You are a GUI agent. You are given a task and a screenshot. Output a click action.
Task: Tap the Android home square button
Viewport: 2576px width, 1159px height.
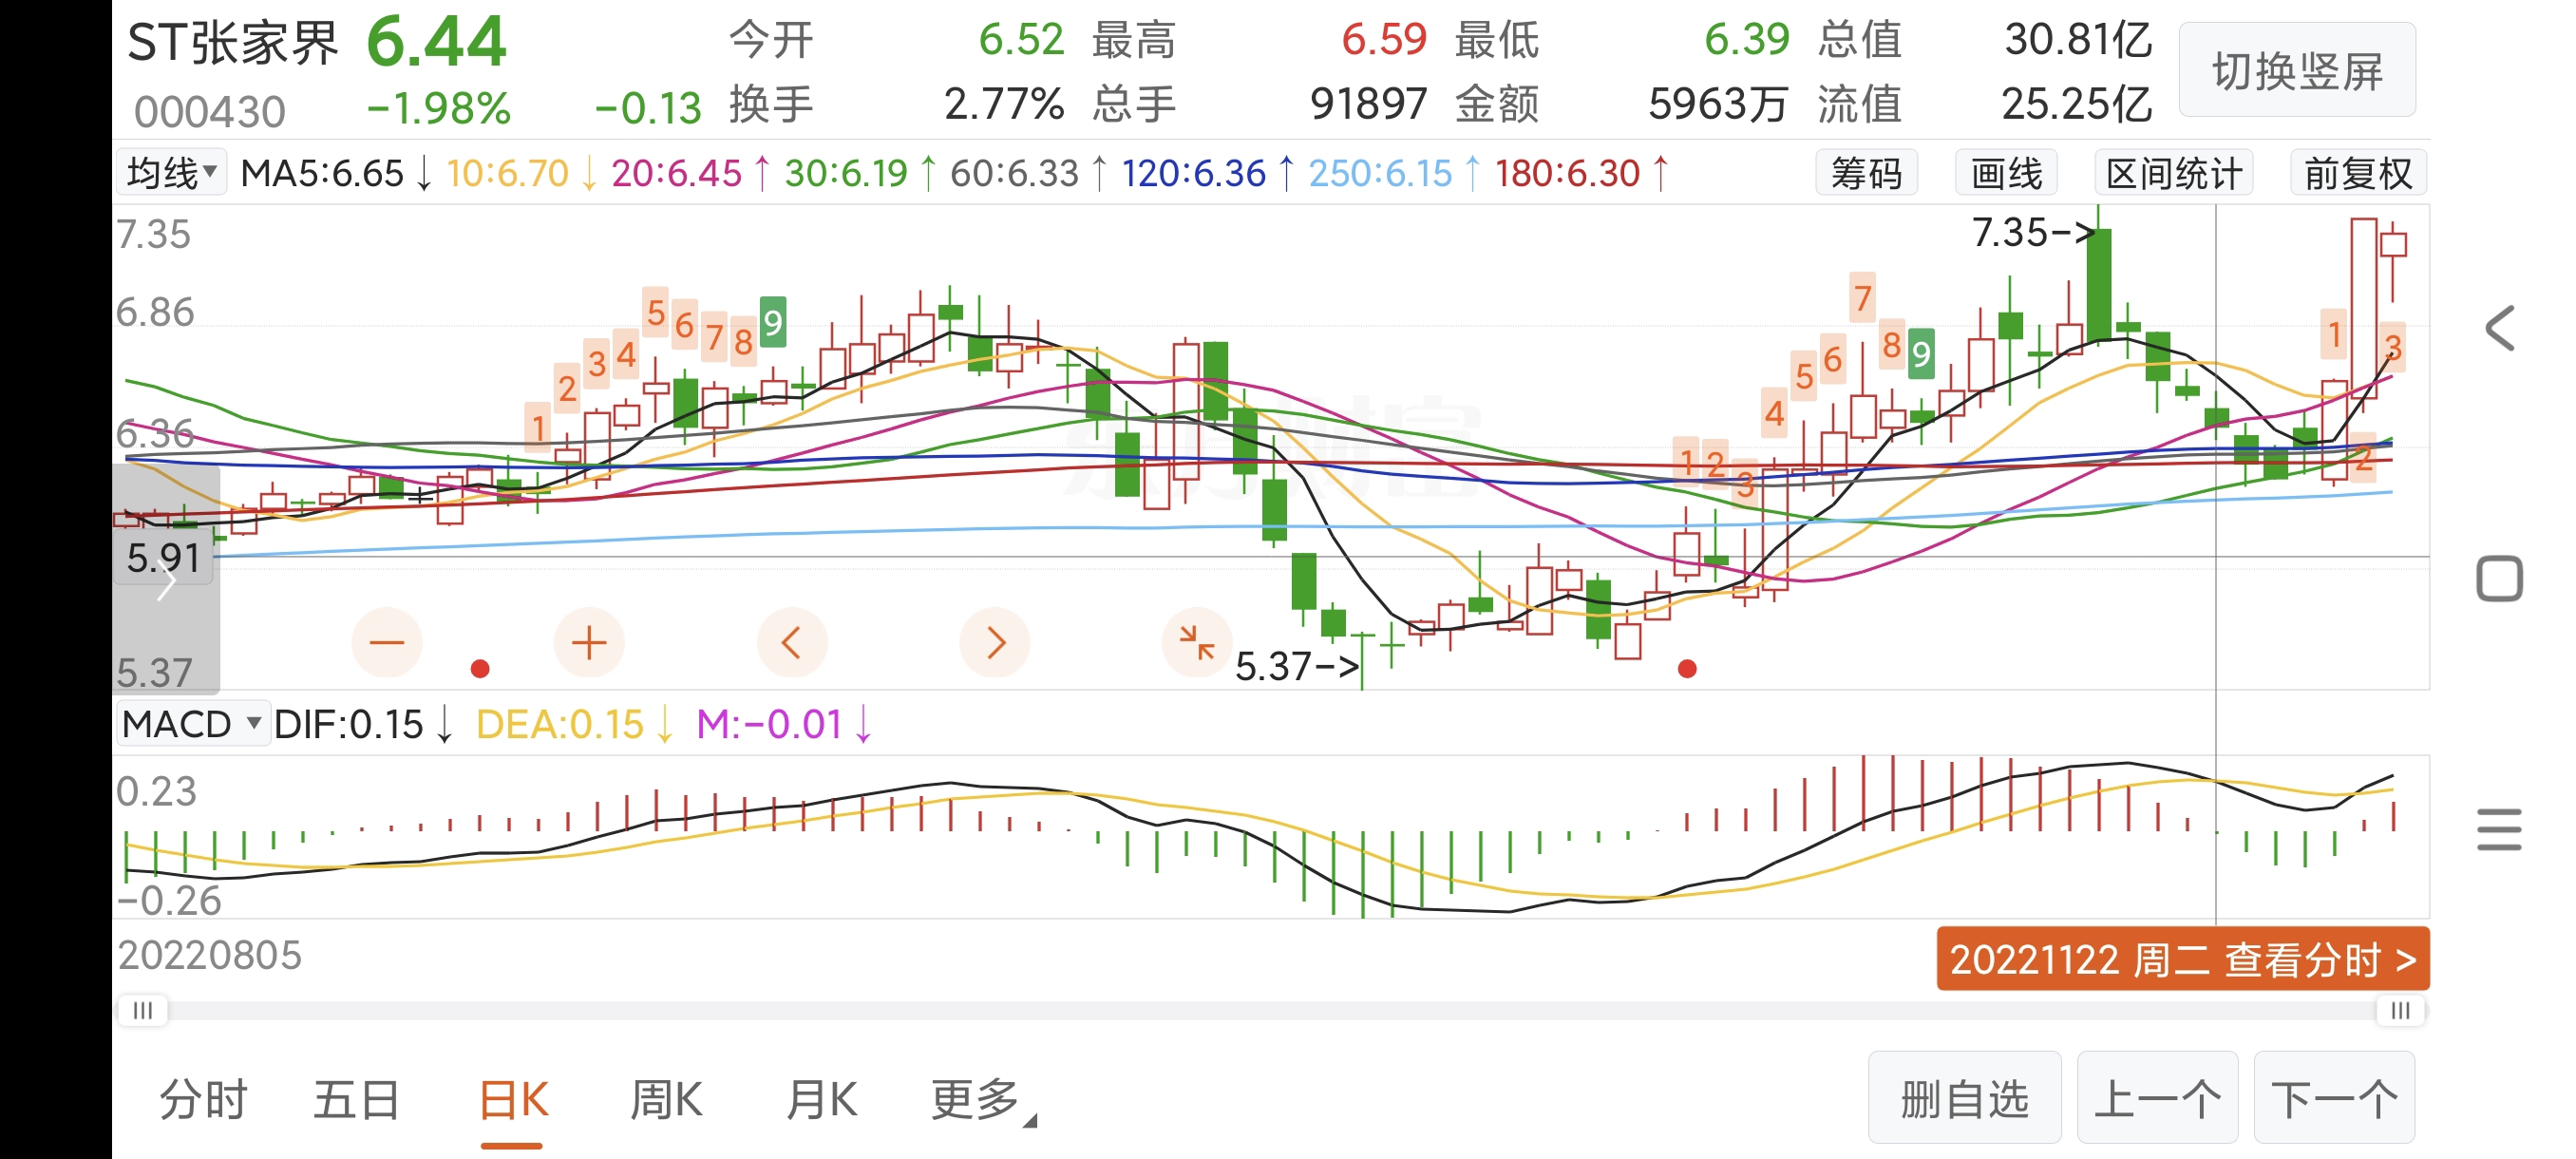click(2500, 579)
